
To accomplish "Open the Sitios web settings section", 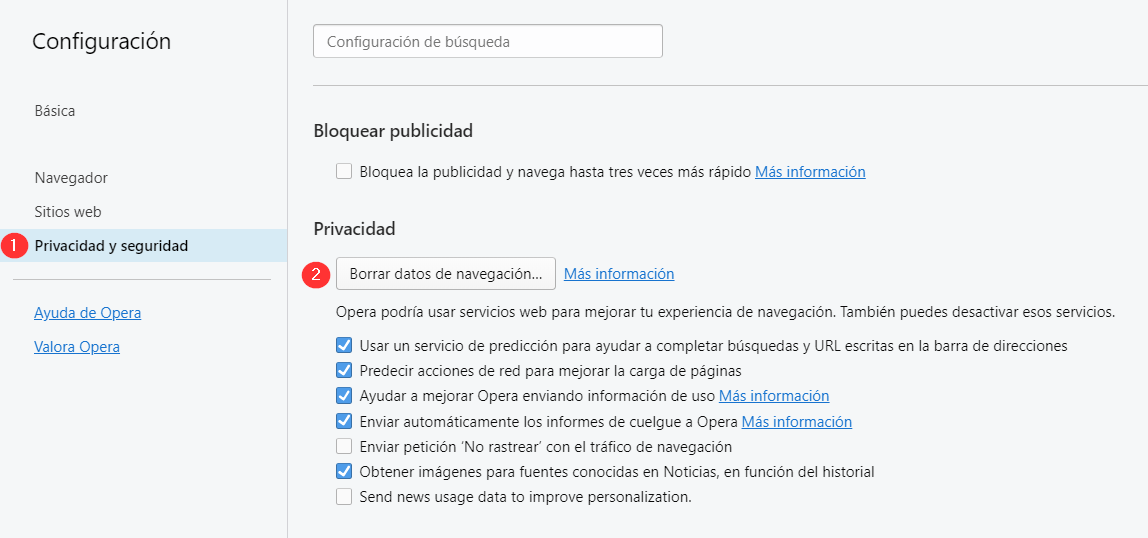I will coord(68,212).
